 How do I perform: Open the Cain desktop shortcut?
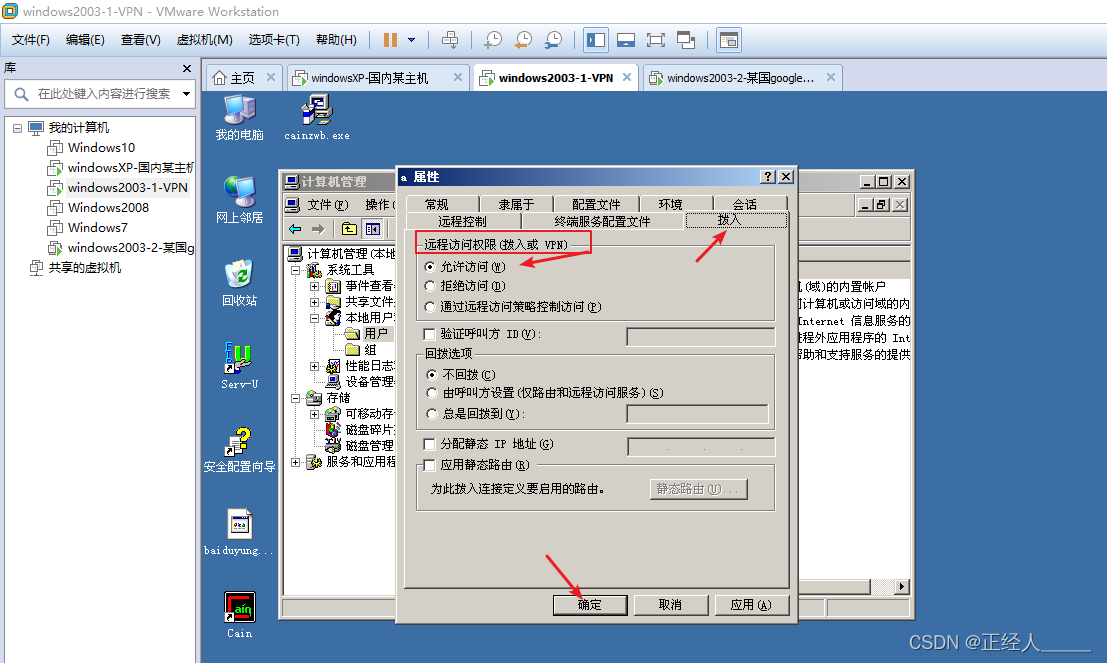[x=239, y=609]
